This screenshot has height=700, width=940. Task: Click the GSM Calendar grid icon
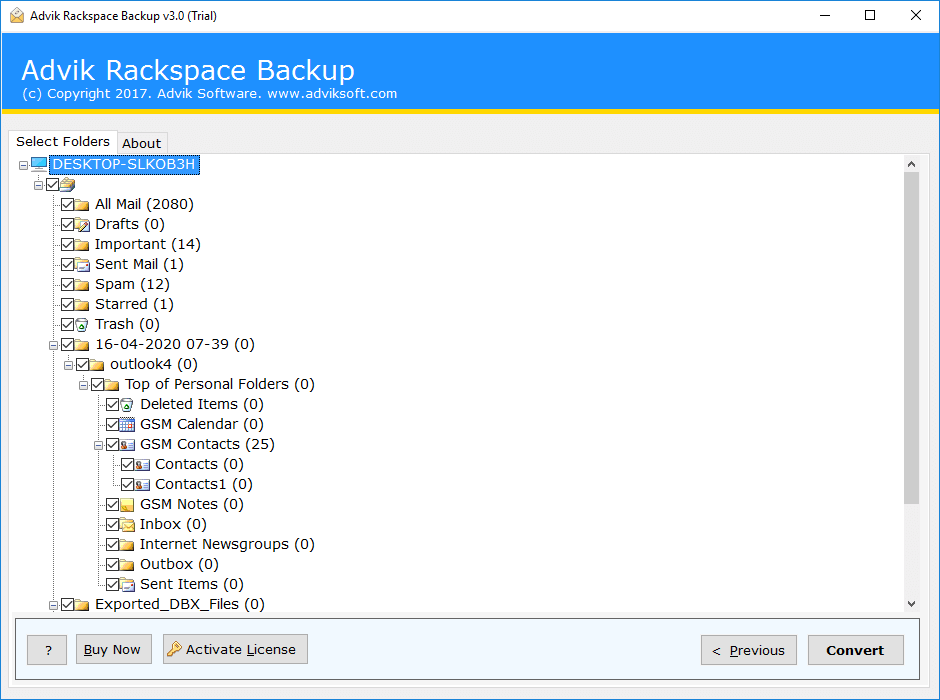pyautogui.click(x=127, y=424)
